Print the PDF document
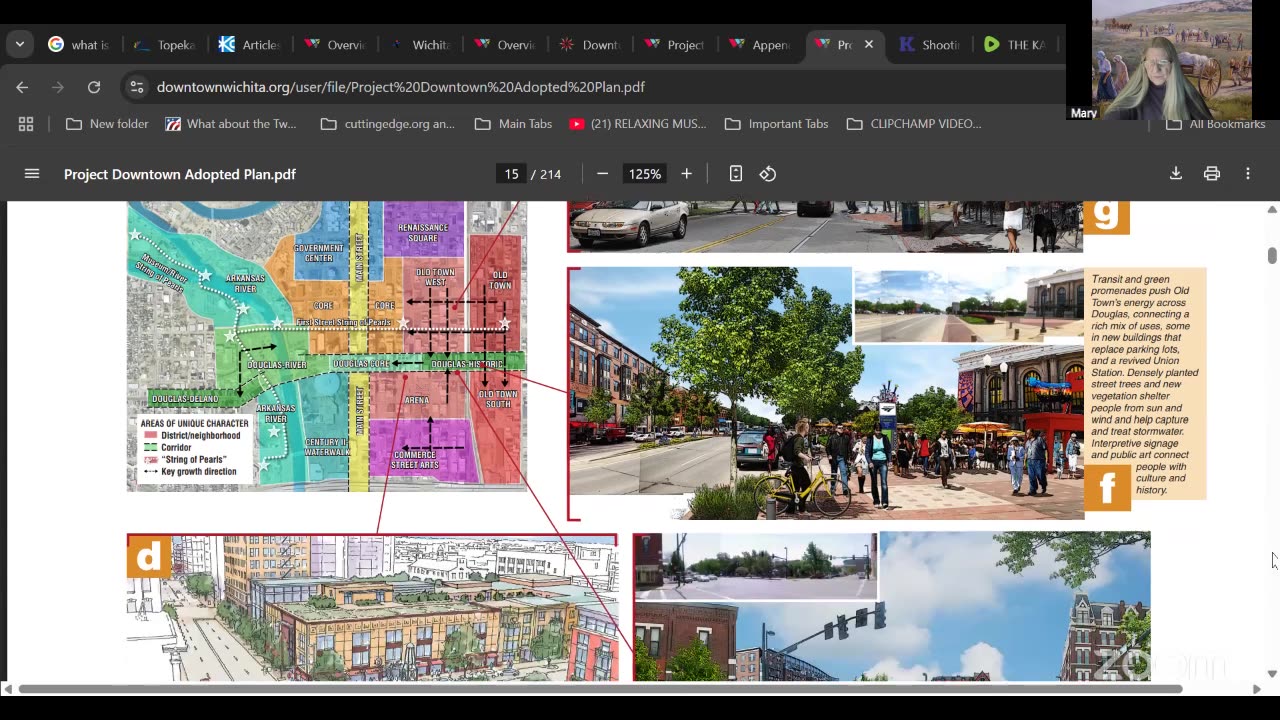Screen dimensions: 1280x720 click(x=1212, y=174)
